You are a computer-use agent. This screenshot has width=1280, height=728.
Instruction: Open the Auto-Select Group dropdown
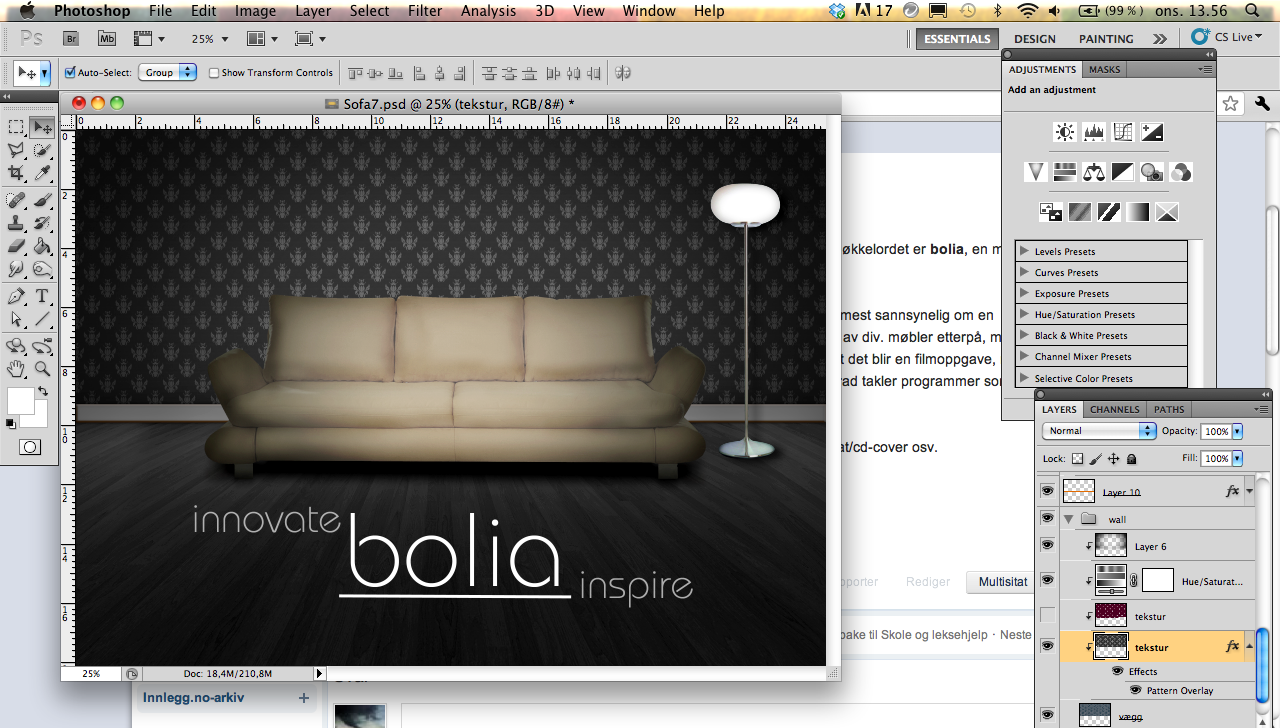(169, 73)
